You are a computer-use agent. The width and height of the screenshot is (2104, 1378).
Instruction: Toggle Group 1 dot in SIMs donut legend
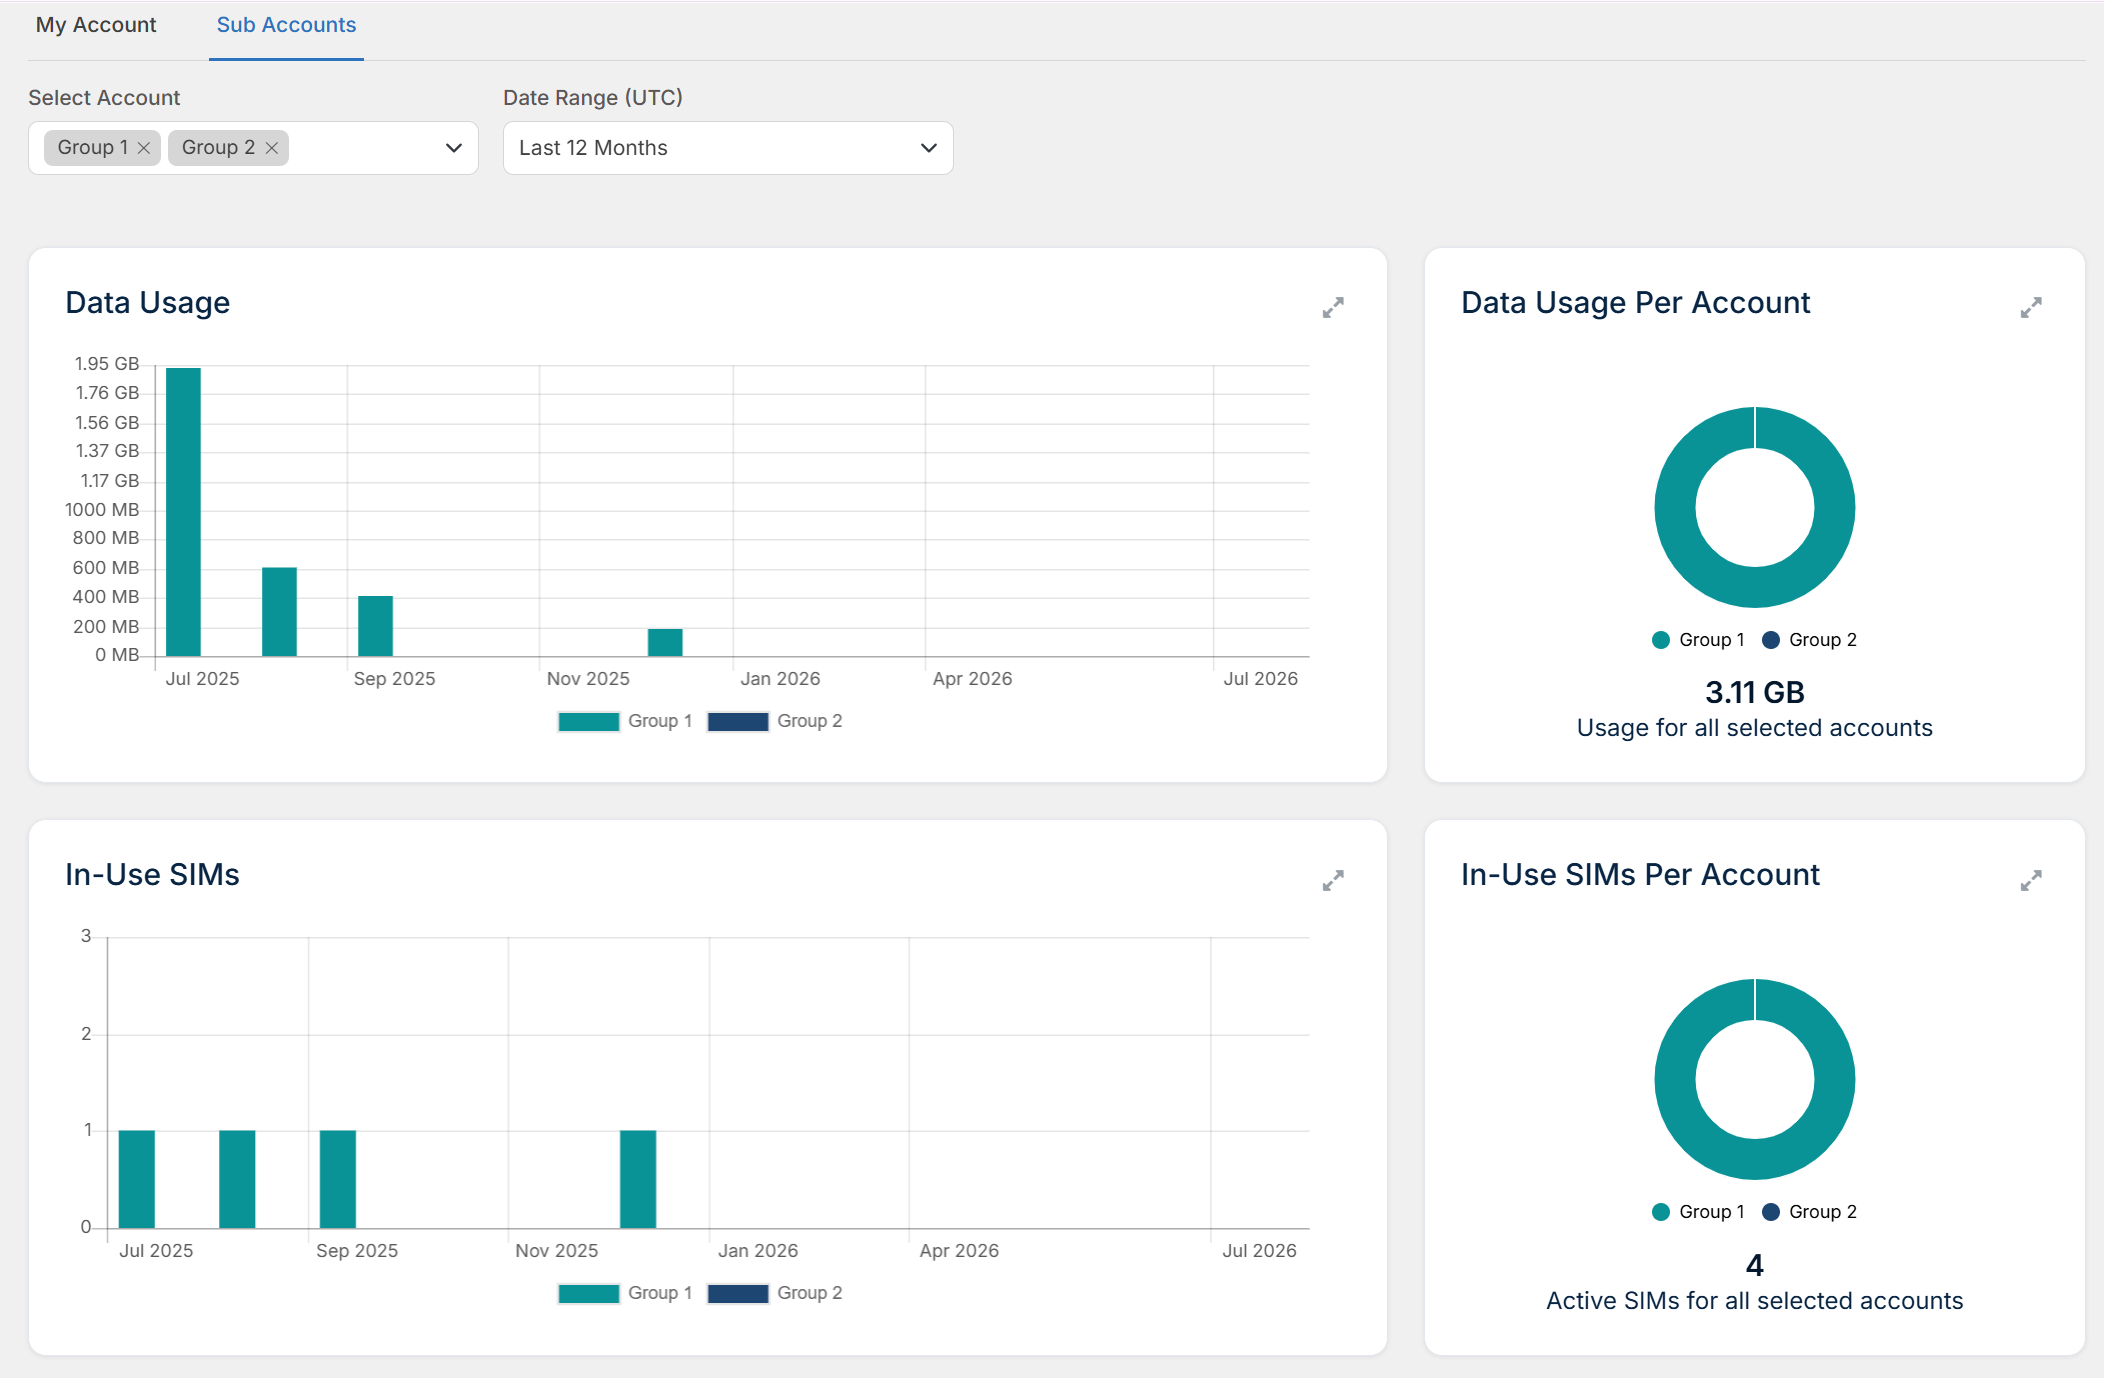pos(1661,1212)
